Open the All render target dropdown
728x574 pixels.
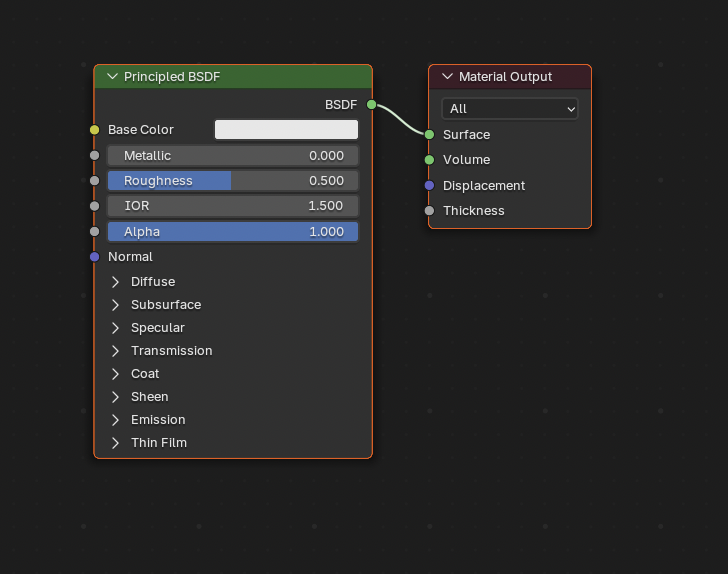pos(510,108)
